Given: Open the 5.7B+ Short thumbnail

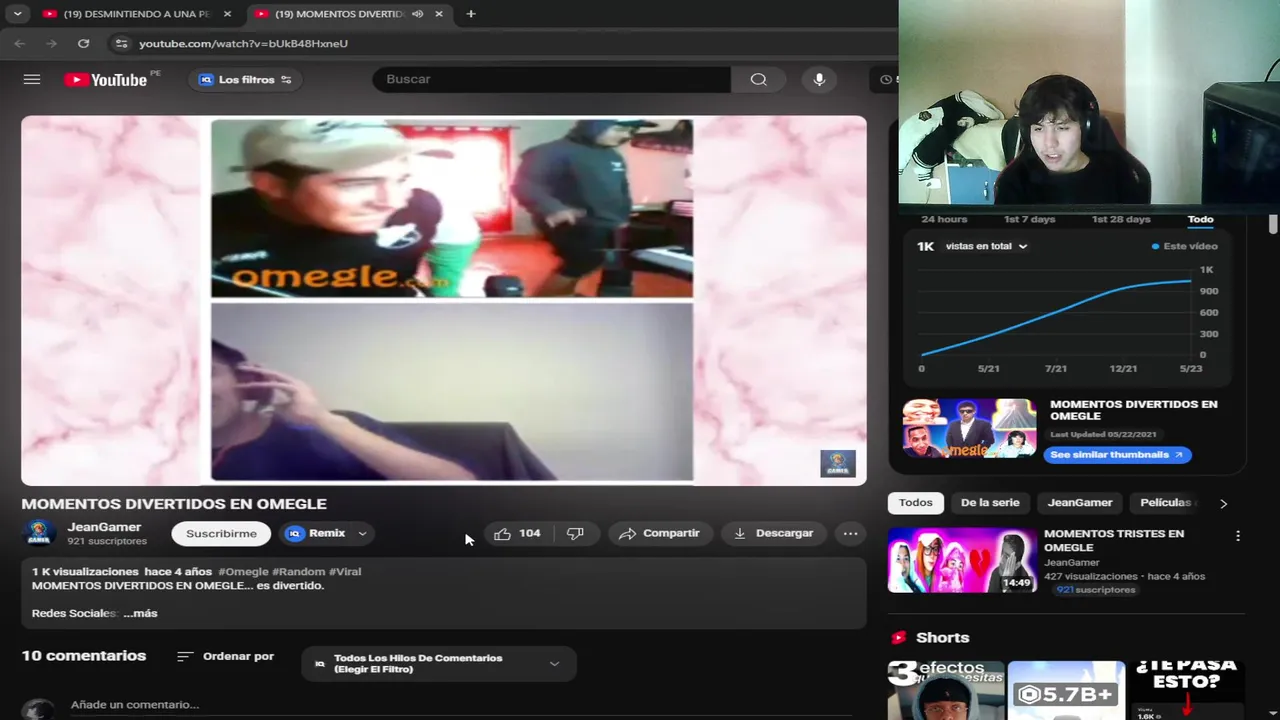Looking at the screenshot, I should coord(1066,690).
